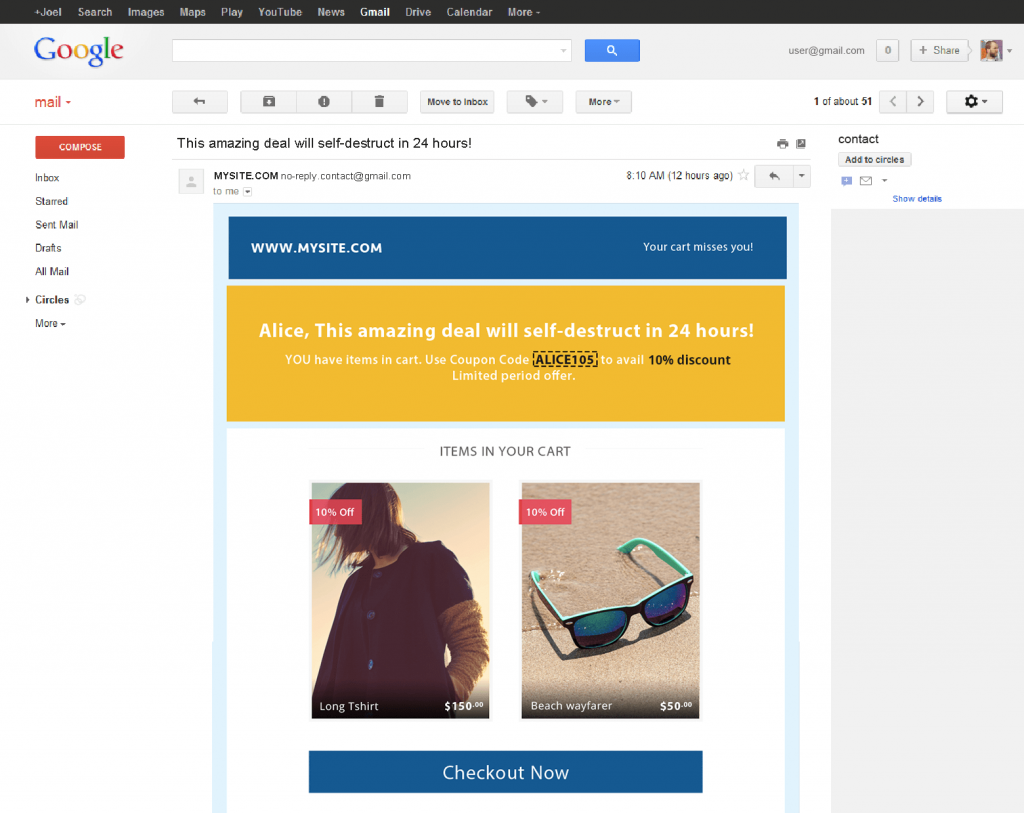Click the Checkout Now button
1024x813 pixels.
click(x=505, y=771)
